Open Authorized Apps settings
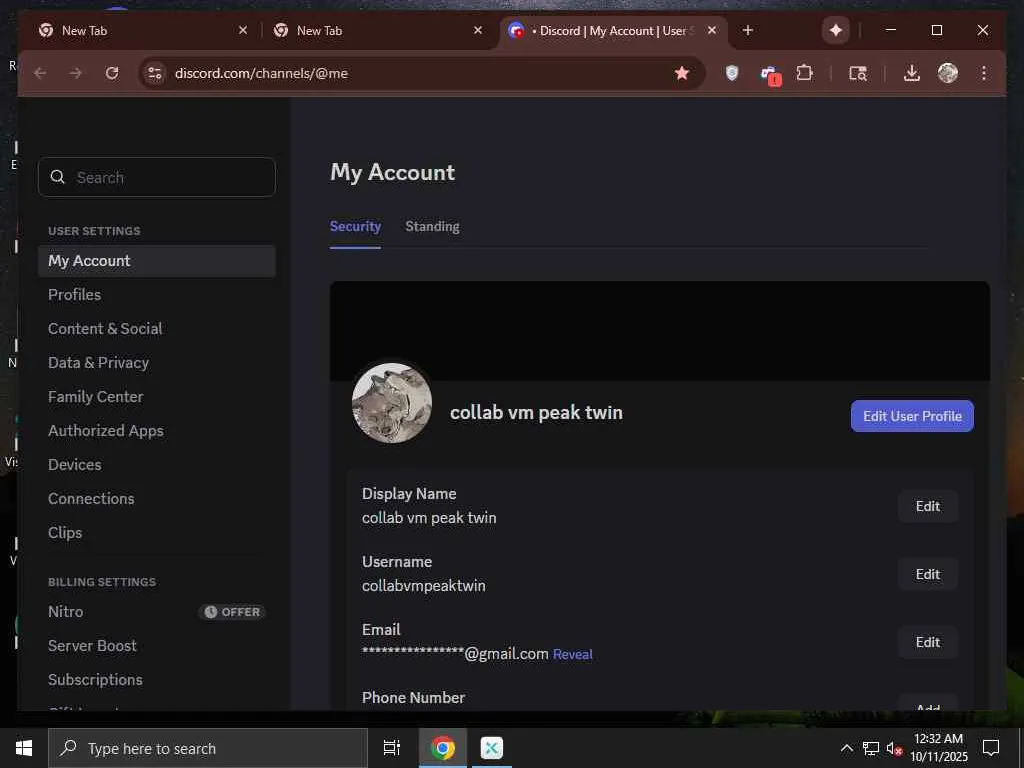Image resolution: width=1024 pixels, height=768 pixels. (x=157, y=430)
